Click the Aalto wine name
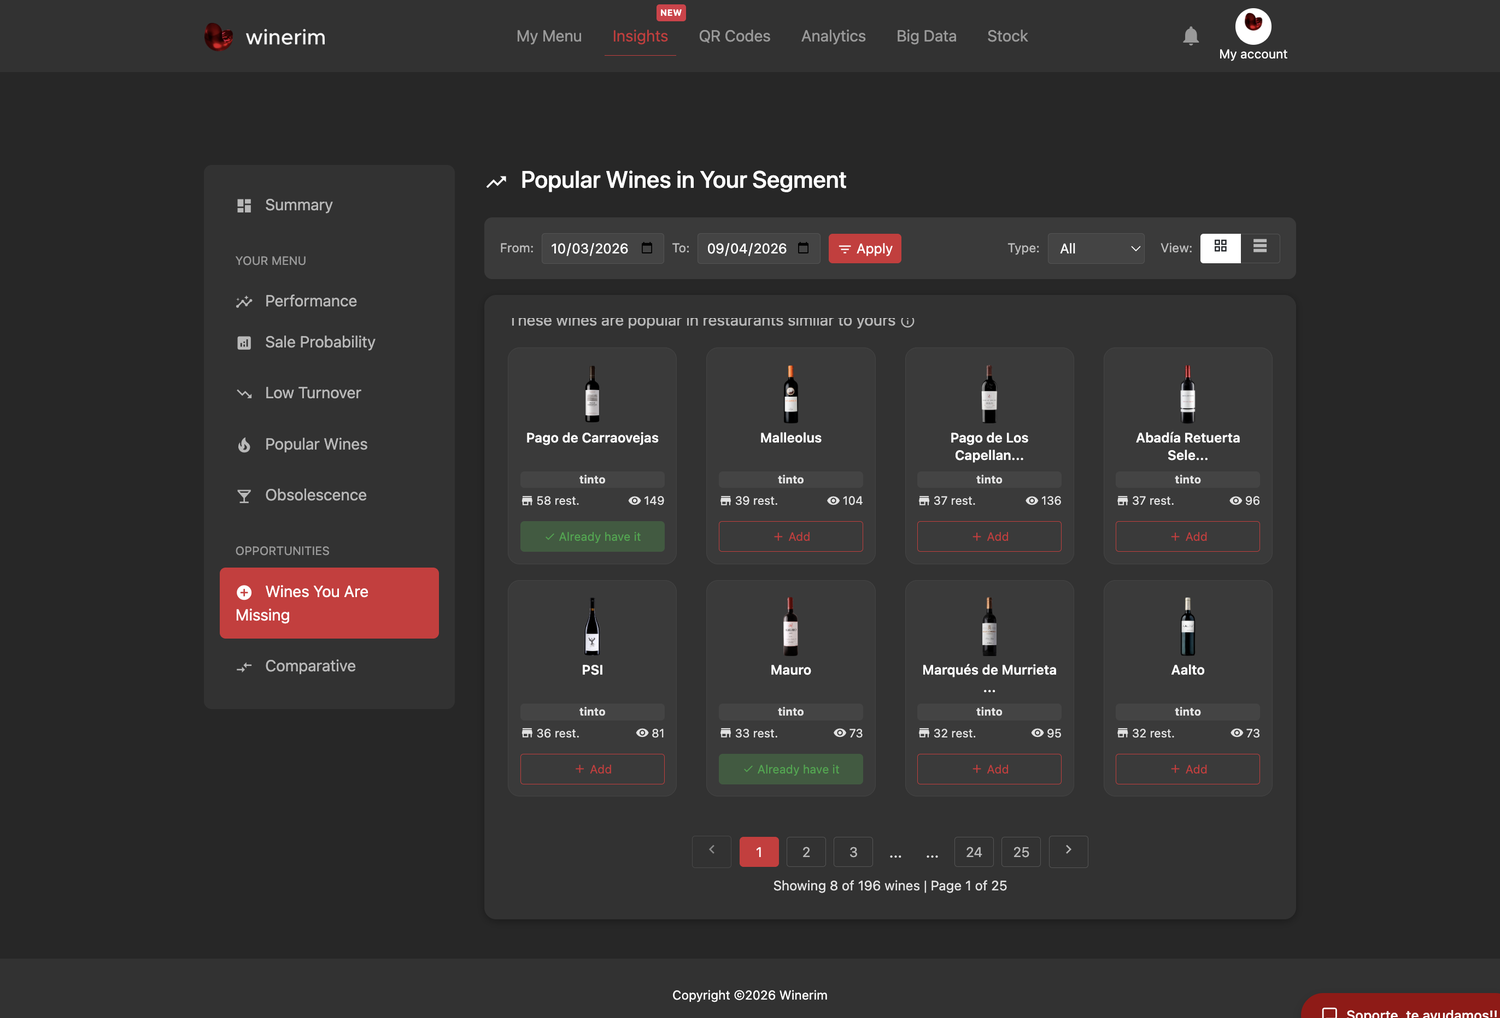Screen dimensions: 1500x1018 [1188, 670]
